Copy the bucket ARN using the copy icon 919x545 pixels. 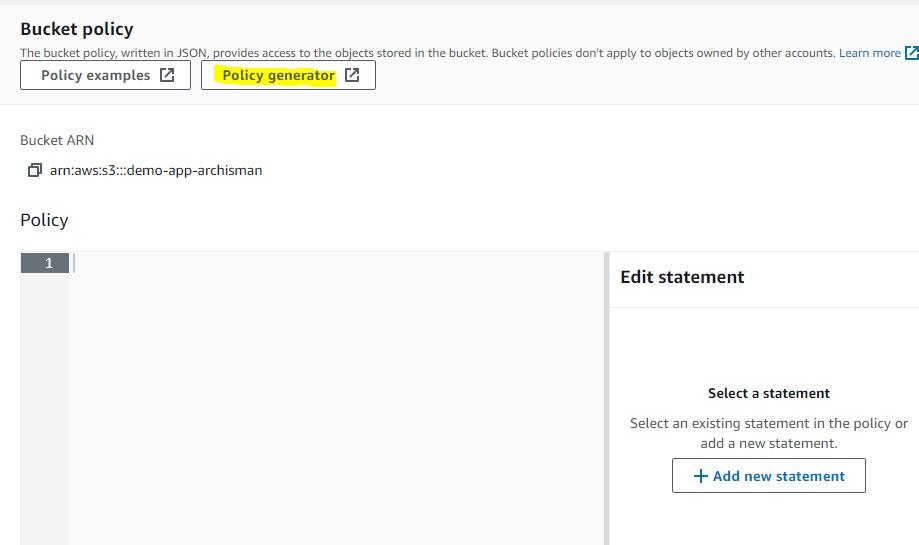tap(35, 170)
